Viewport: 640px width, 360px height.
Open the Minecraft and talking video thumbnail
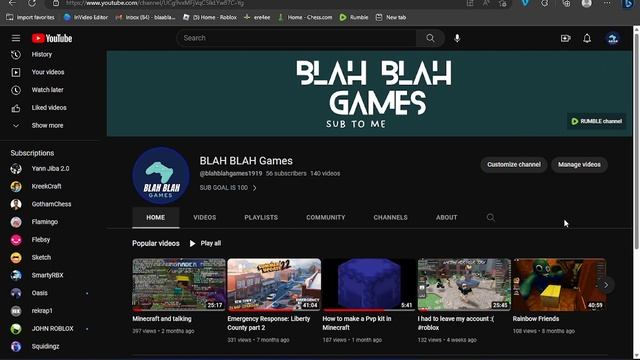pos(179,284)
